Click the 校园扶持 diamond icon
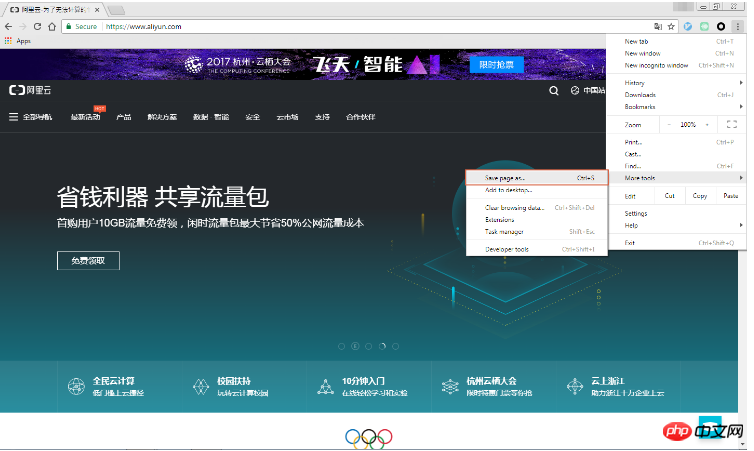 pos(201,386)
